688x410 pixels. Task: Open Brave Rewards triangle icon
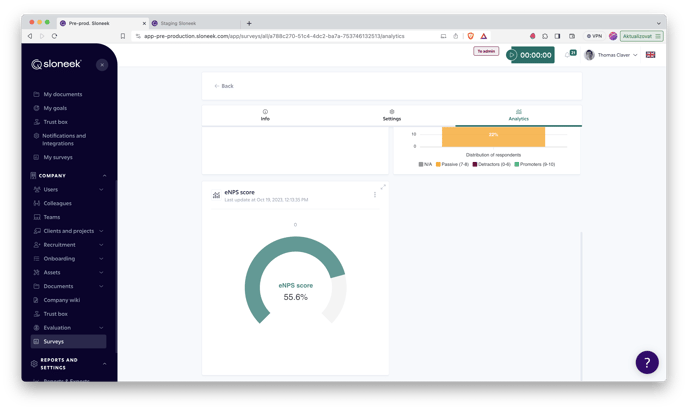tap(484, 36)
